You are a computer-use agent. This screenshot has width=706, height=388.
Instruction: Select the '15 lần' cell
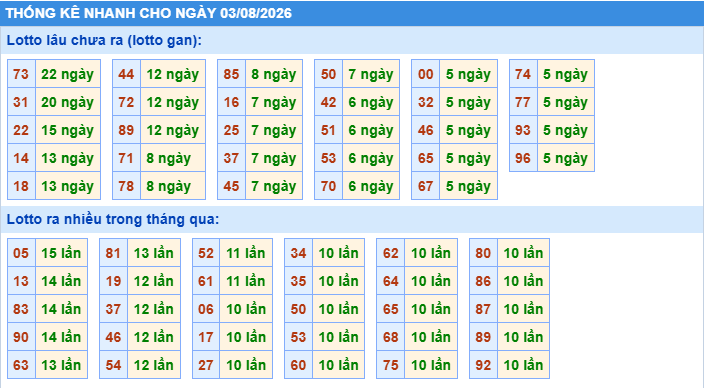[61, 253]
